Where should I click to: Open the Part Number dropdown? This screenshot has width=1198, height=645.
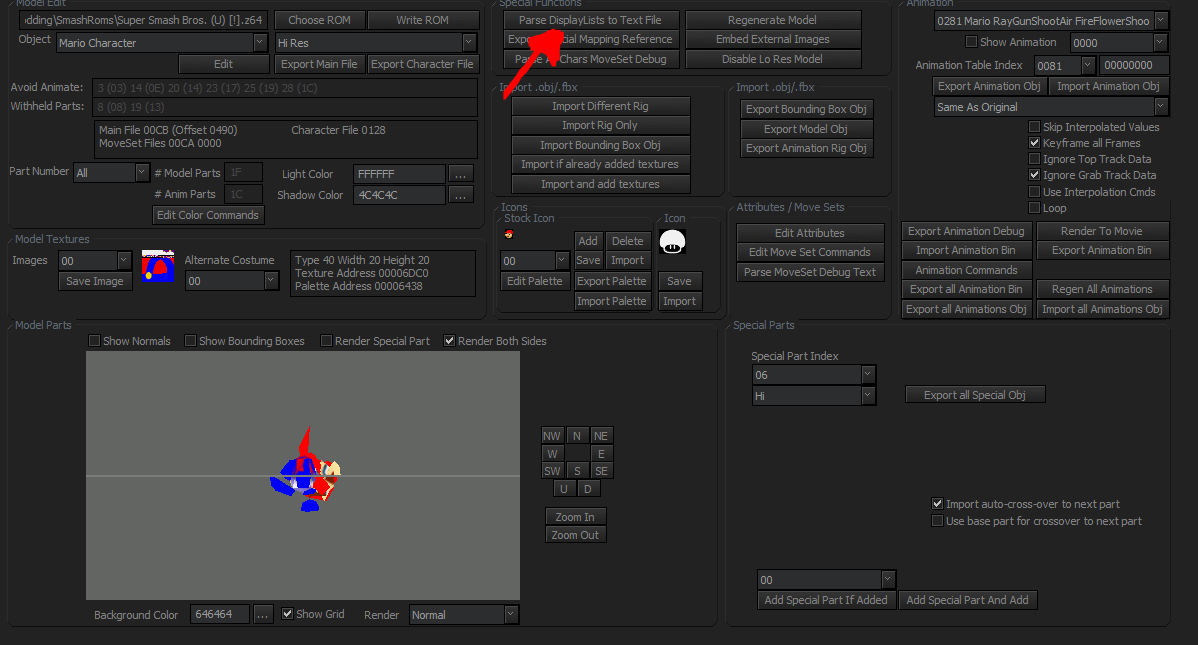click(x=141, y=173)
